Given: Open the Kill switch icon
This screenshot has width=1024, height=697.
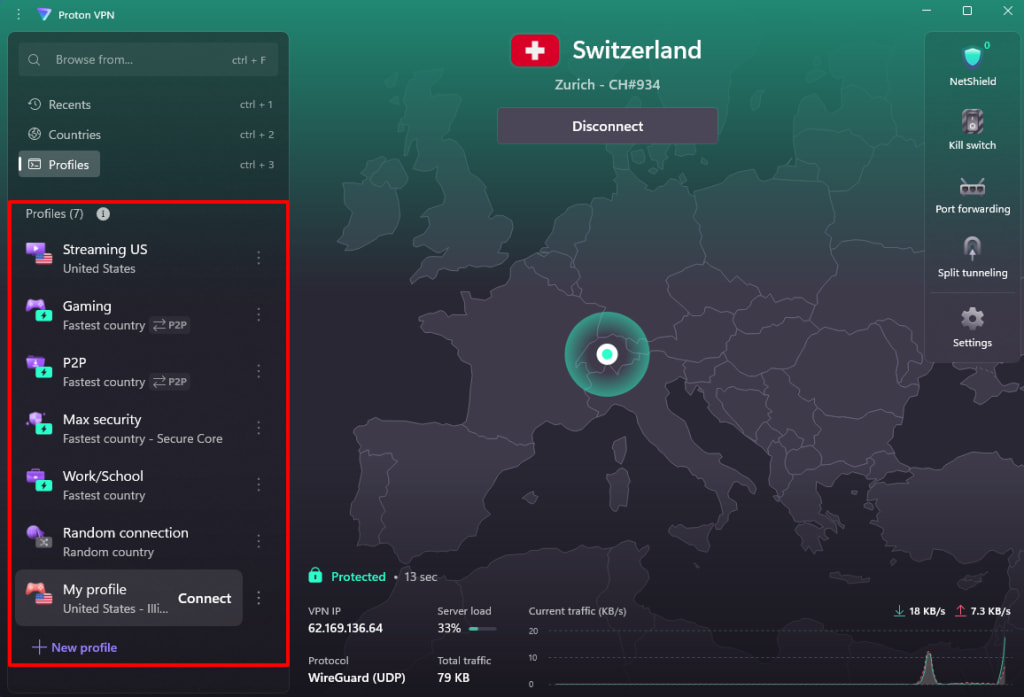Looking at the screenshot, I should click(x=972, y=122).
